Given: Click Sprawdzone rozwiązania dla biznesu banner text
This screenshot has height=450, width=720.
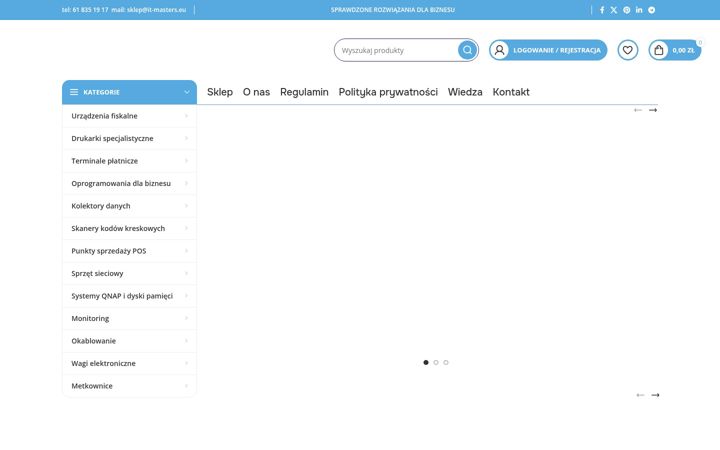Looking at the screenshot, I should tap(393, 10).
